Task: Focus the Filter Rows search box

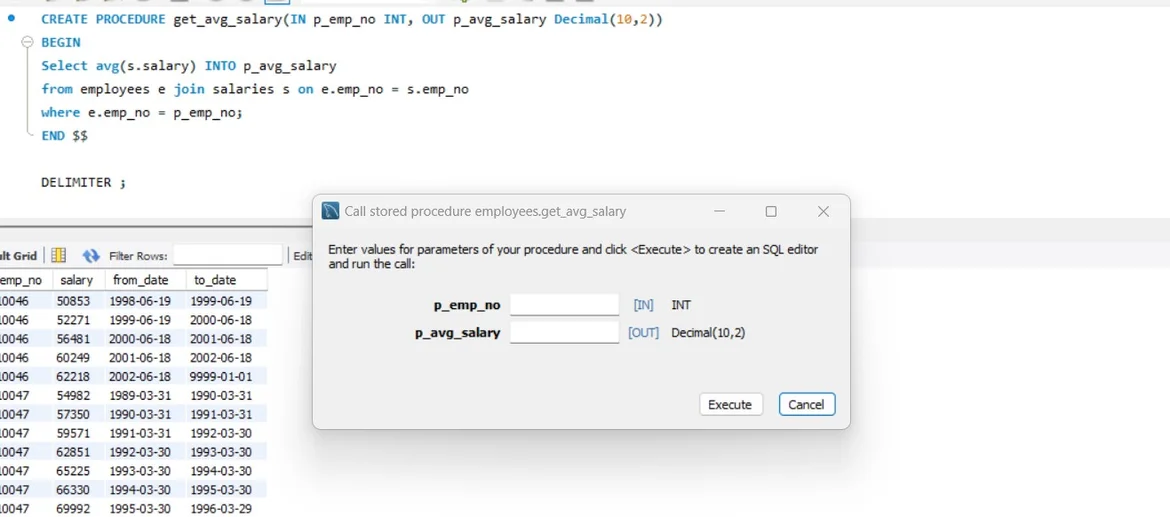Action: tap(227, 256)
